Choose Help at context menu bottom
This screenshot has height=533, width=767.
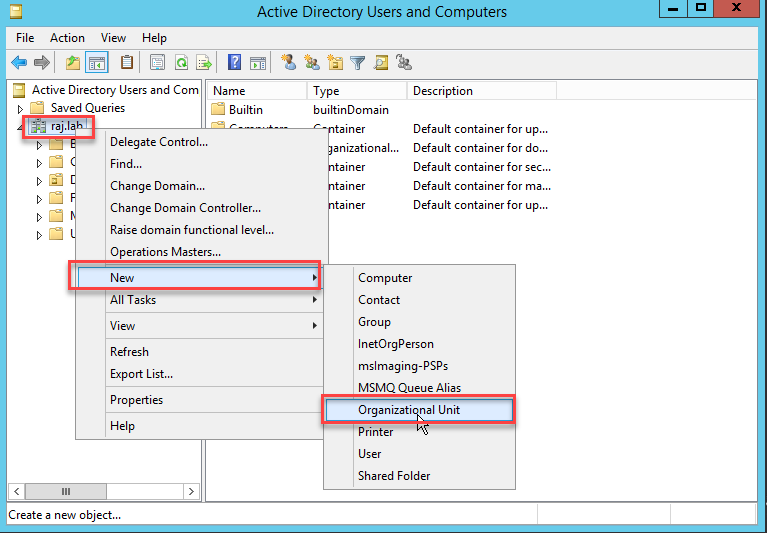click(x=199, y=426)
